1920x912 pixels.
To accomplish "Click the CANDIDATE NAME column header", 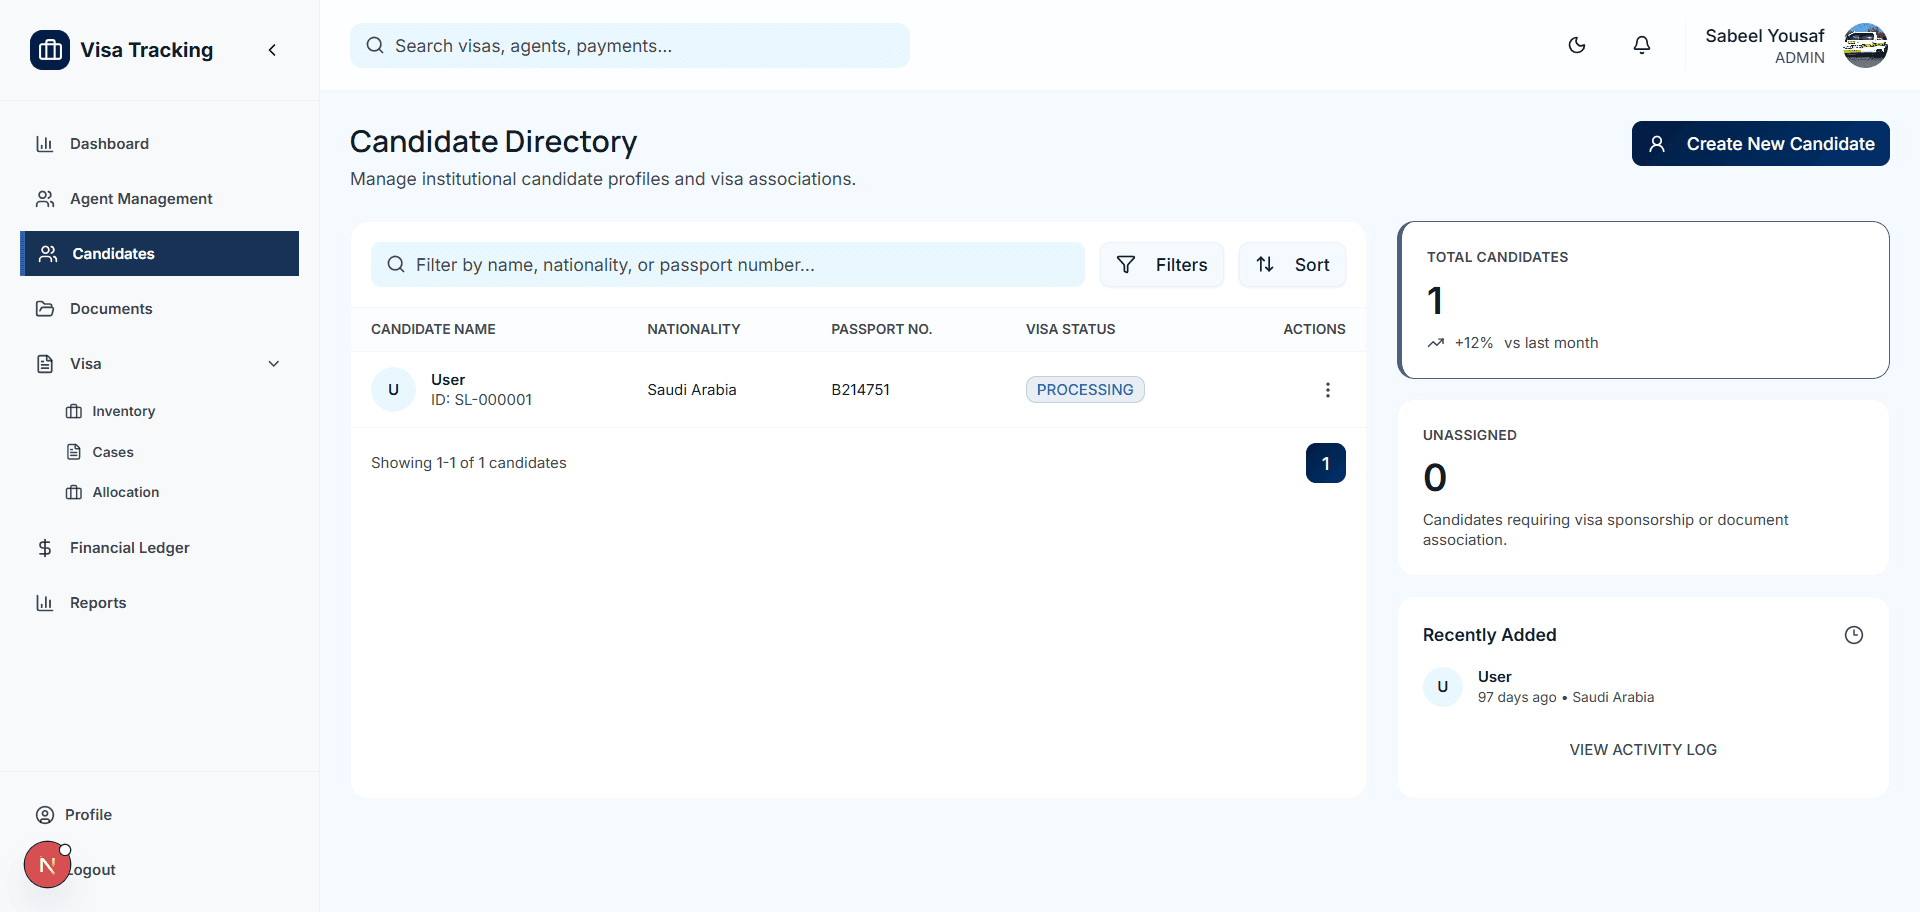I will (x=433, y=329).
